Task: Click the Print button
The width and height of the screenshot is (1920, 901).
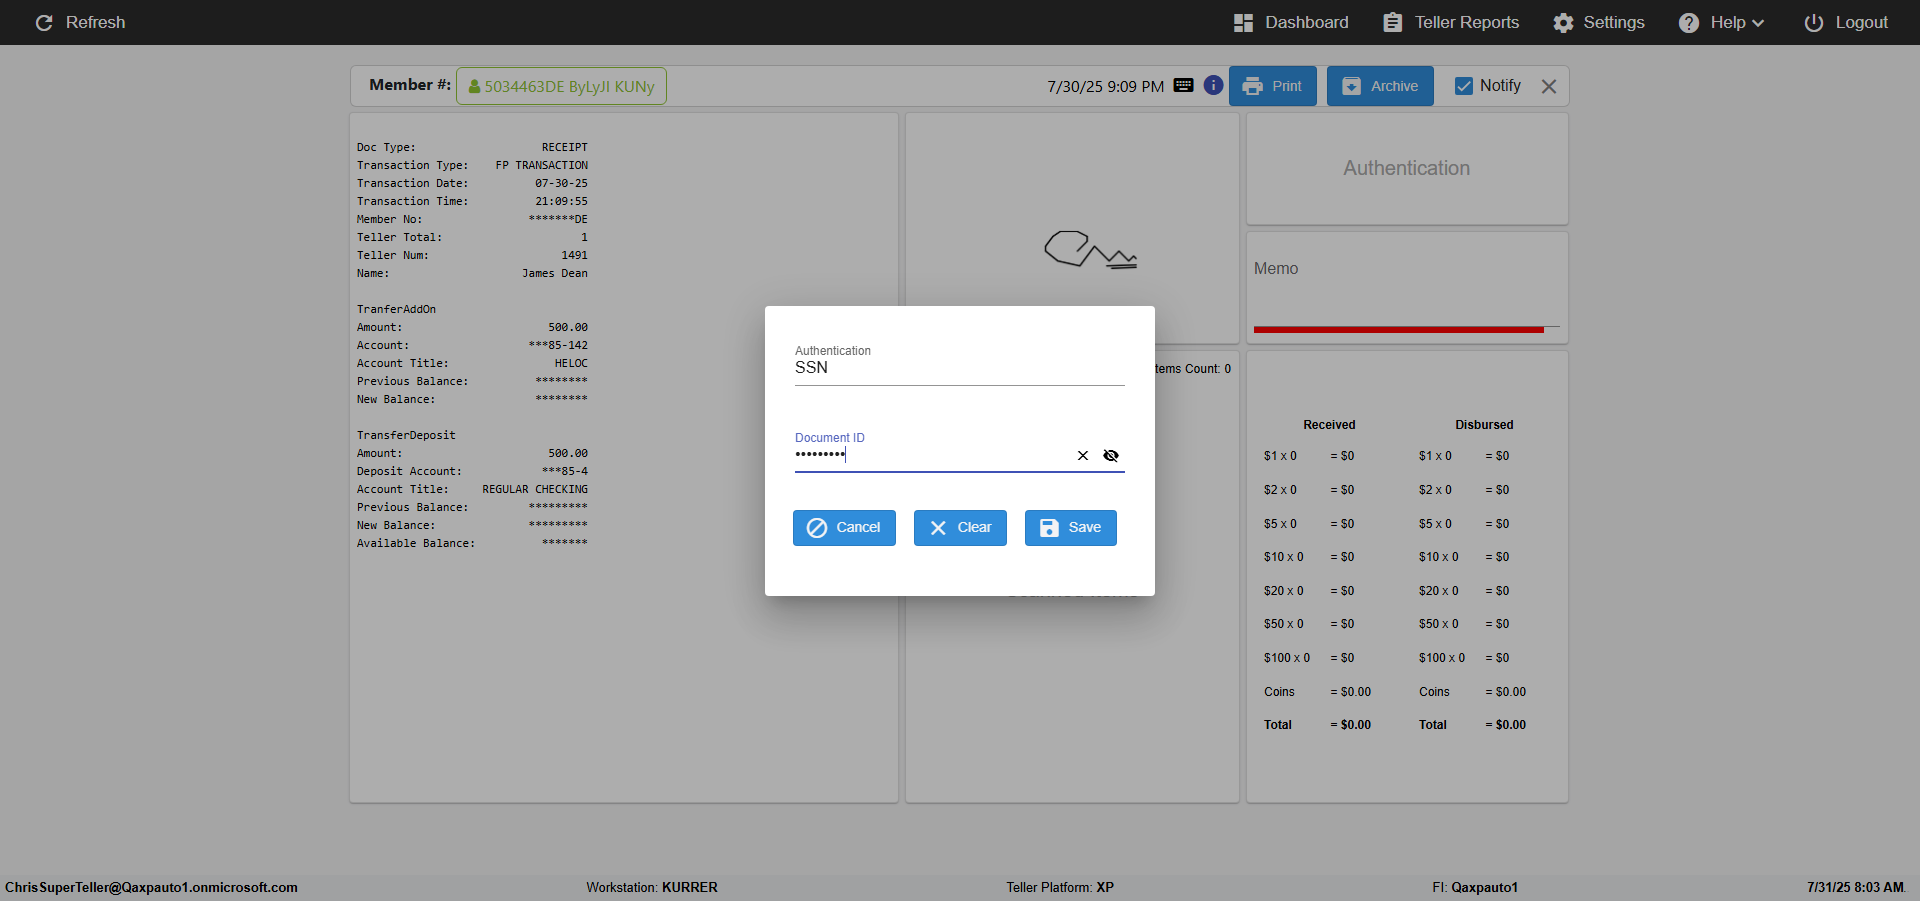Action: coord(1272,86)
